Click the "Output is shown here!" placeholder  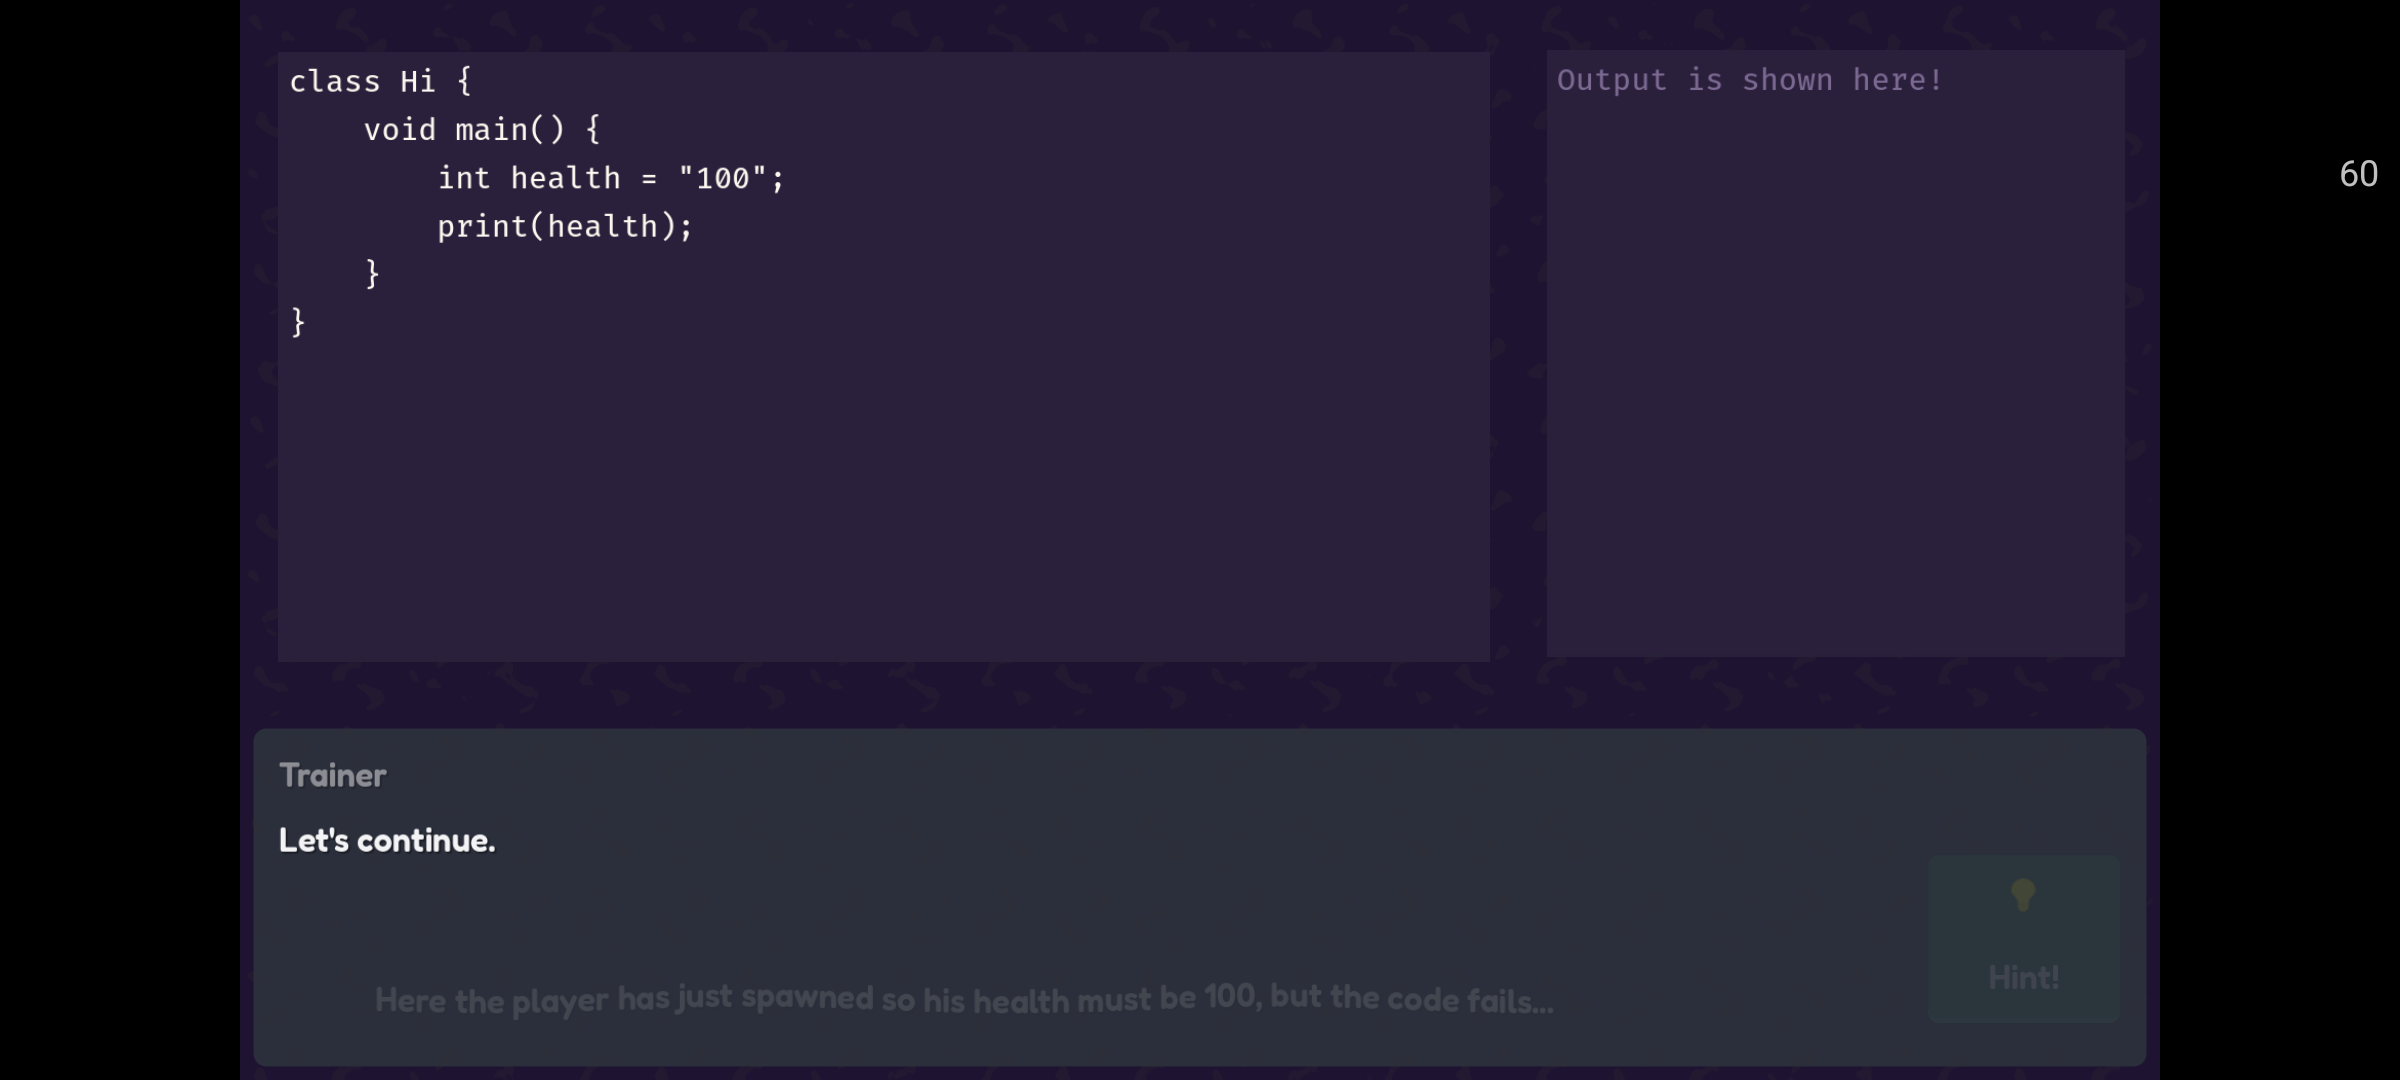pyautogui.click(x=1749, y=80)
